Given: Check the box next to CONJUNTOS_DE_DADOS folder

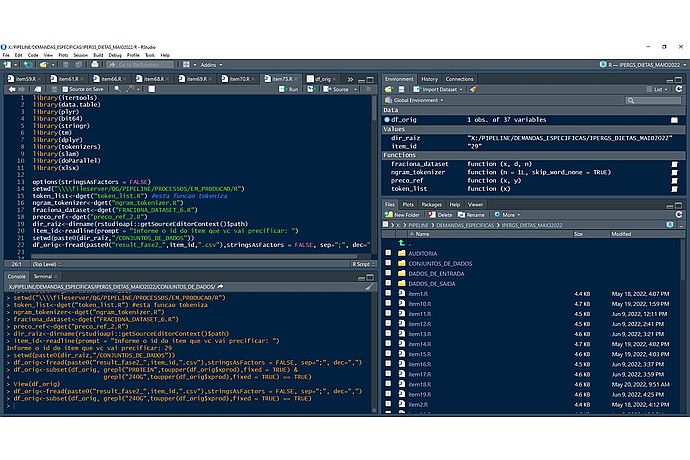Looking at the screenshot, I should 388,263.
